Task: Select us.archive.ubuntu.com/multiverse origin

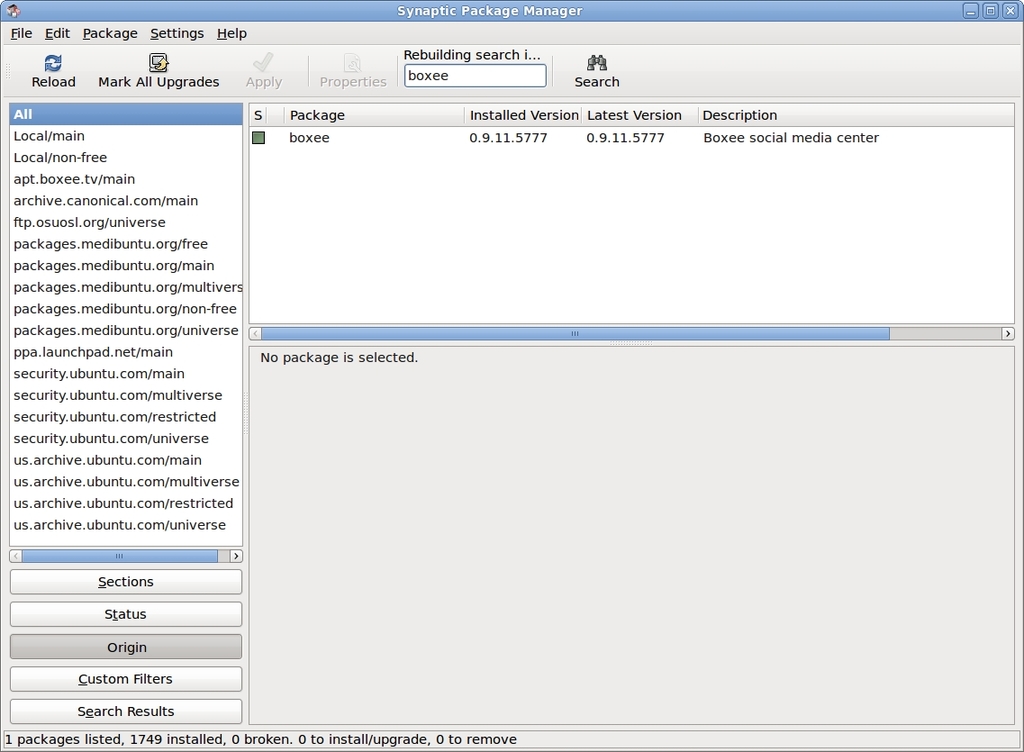Action: (125, 481)
